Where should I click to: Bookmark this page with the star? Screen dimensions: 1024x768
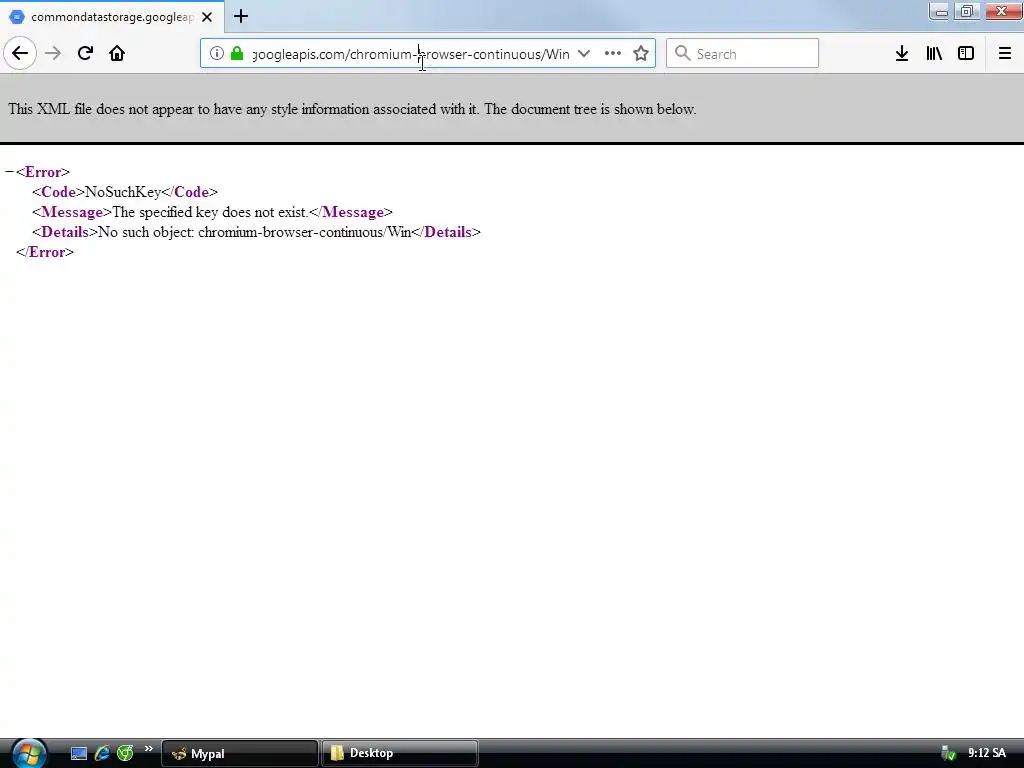click(641, 53)
